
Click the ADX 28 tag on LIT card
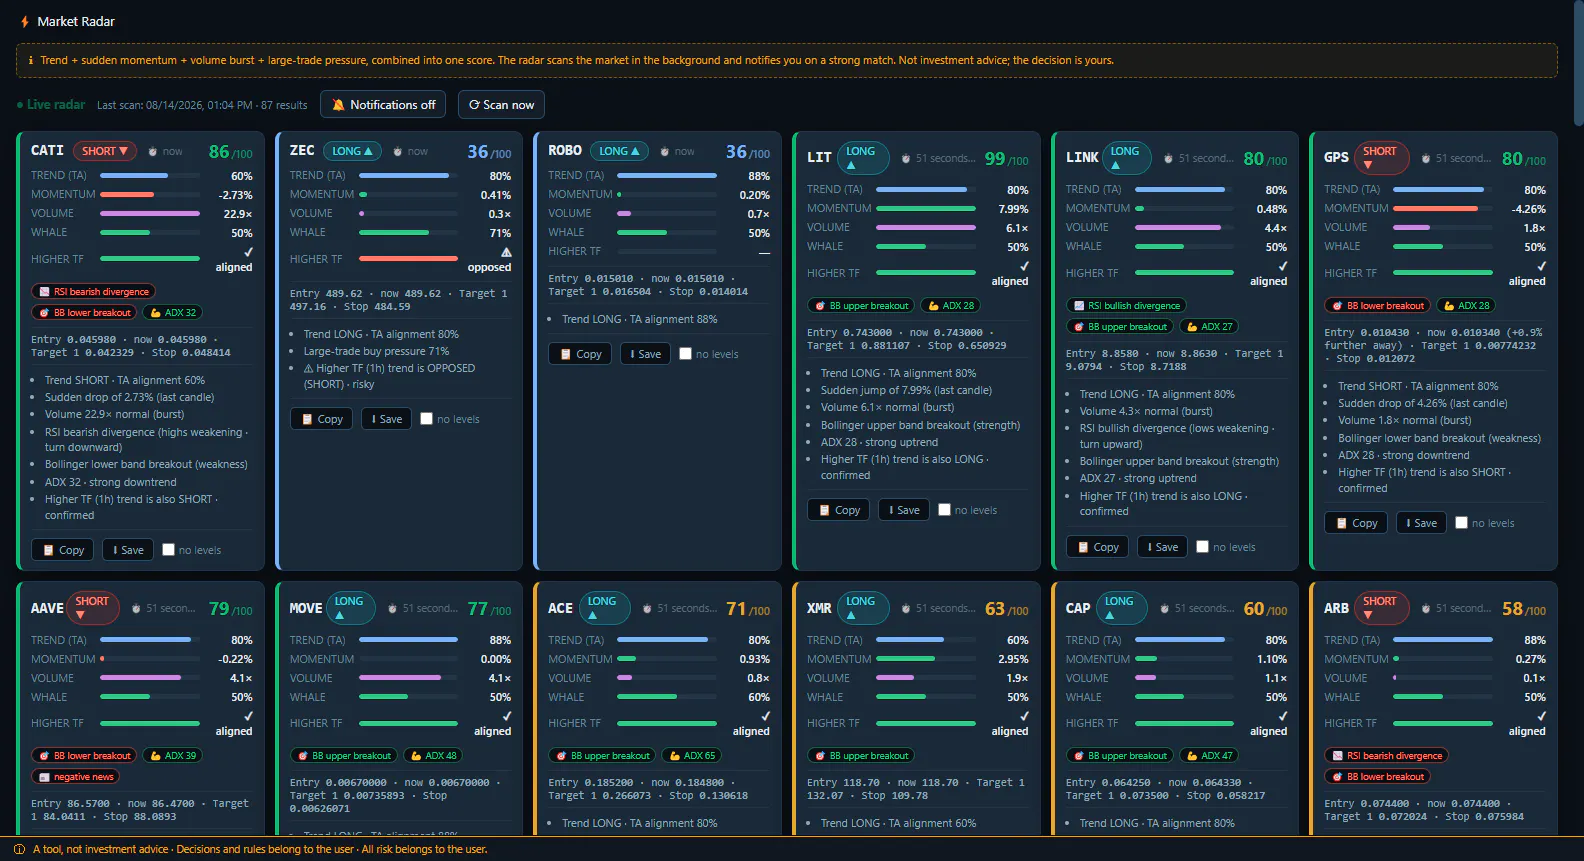coord(949,306)
